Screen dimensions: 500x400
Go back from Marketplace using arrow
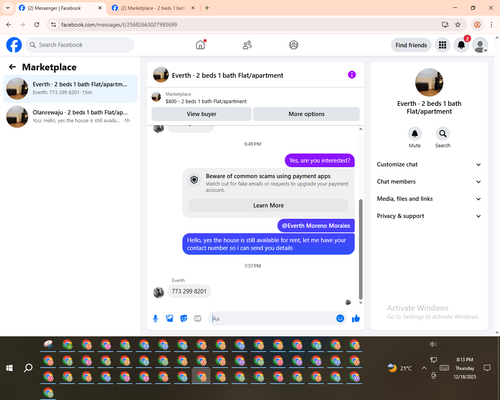[x=12, y=67]
